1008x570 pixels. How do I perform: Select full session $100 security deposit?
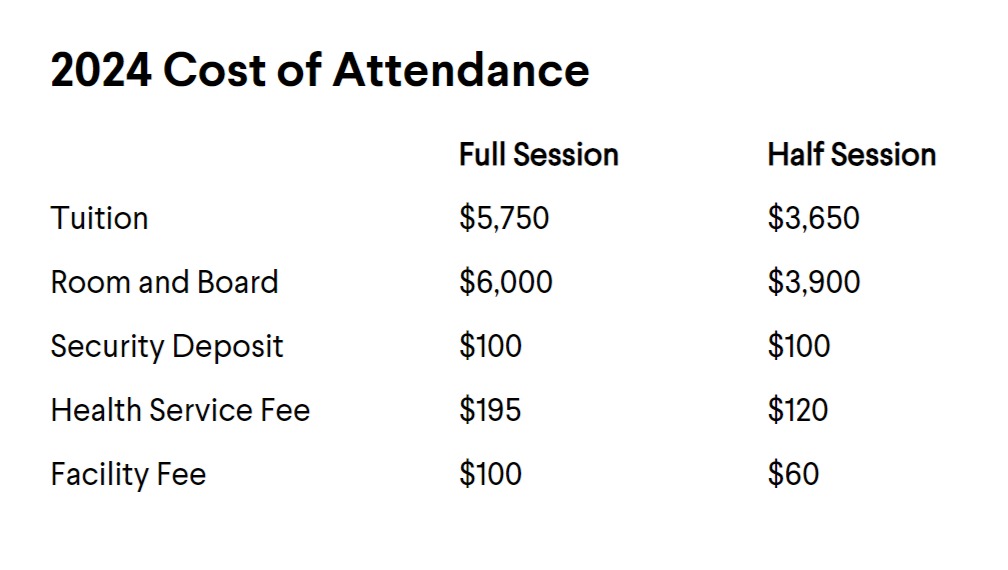[x=490, y=346]
